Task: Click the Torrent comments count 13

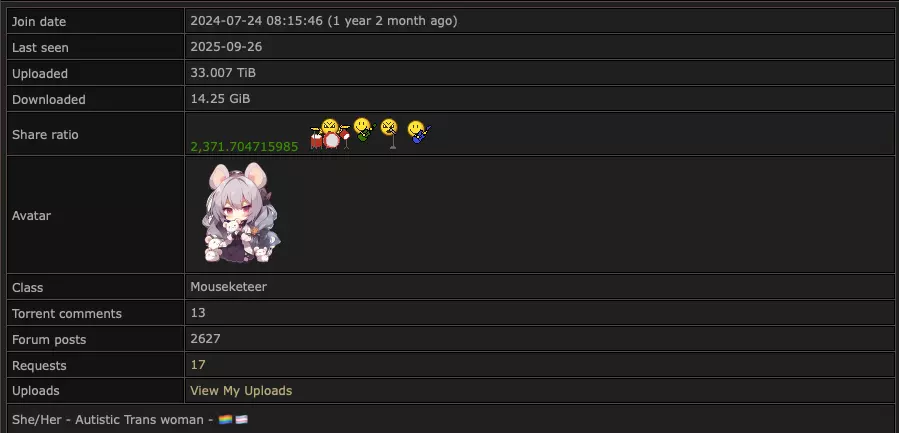Action: coord(198,313)
